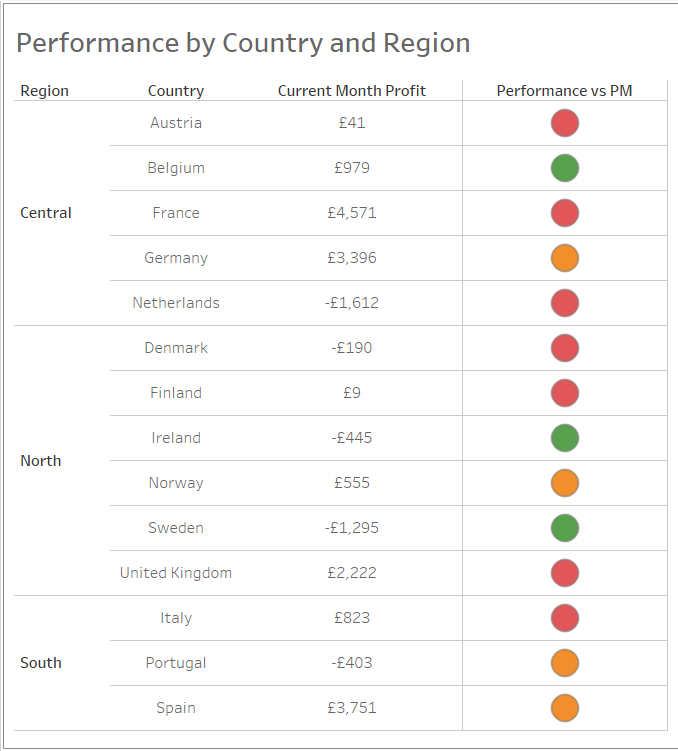Select the North region label
Viewport: 678px width, 751px height.
coord(41,461)
